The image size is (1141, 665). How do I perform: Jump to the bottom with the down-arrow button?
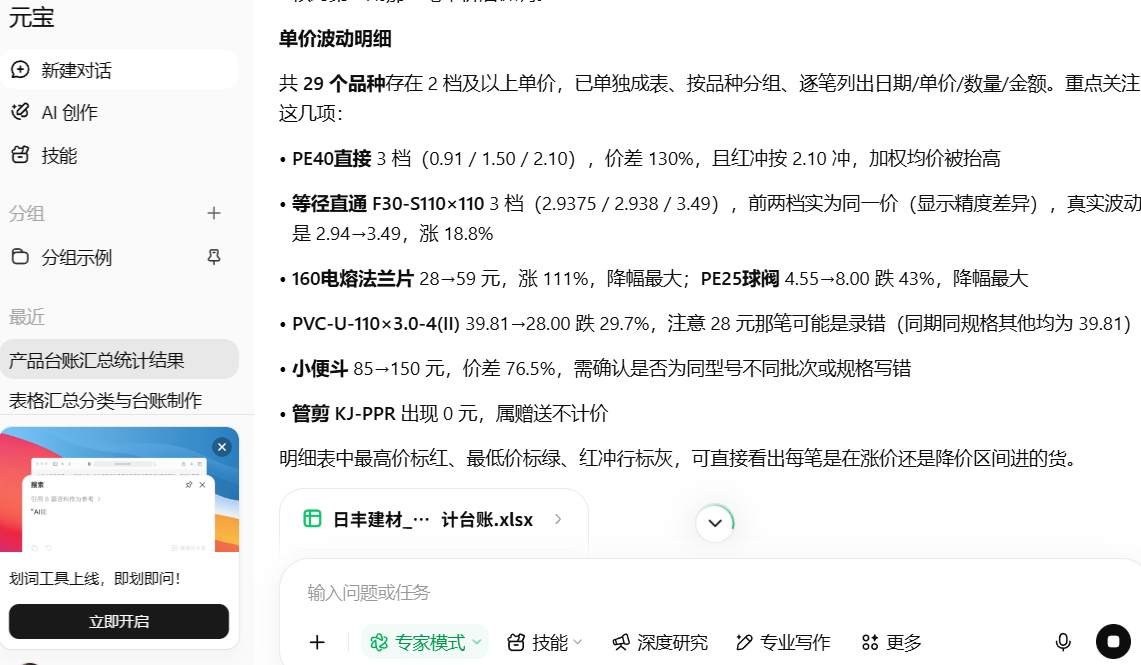(x=715, y=523)
